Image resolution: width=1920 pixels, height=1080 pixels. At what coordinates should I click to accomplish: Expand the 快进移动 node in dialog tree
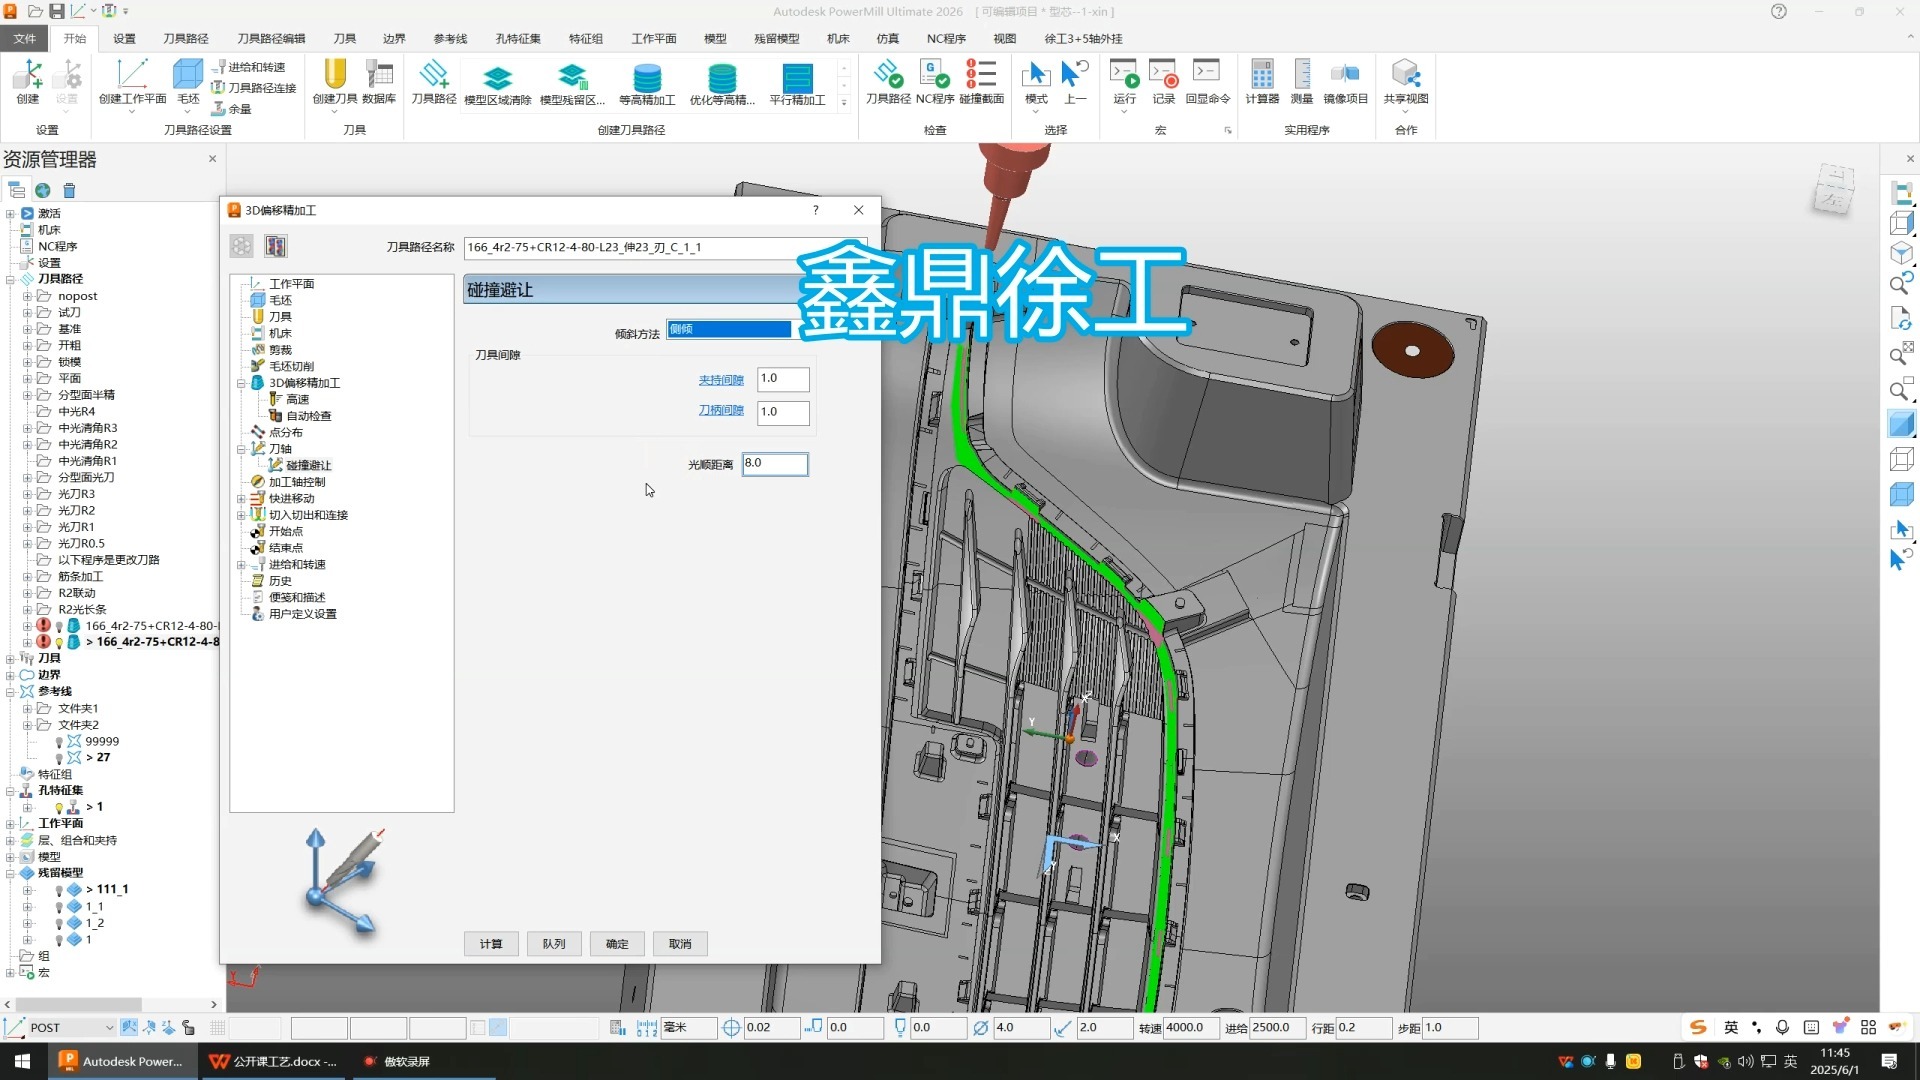click(x=241, y=498)
